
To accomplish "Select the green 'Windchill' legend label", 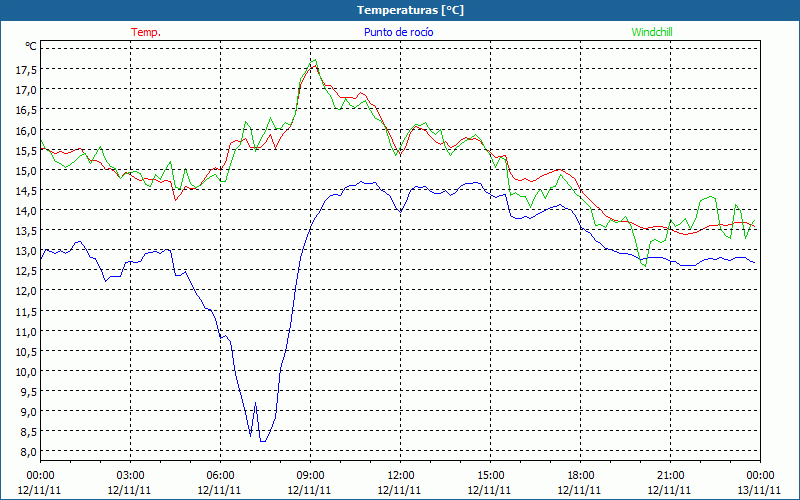I will click(652, 32).
